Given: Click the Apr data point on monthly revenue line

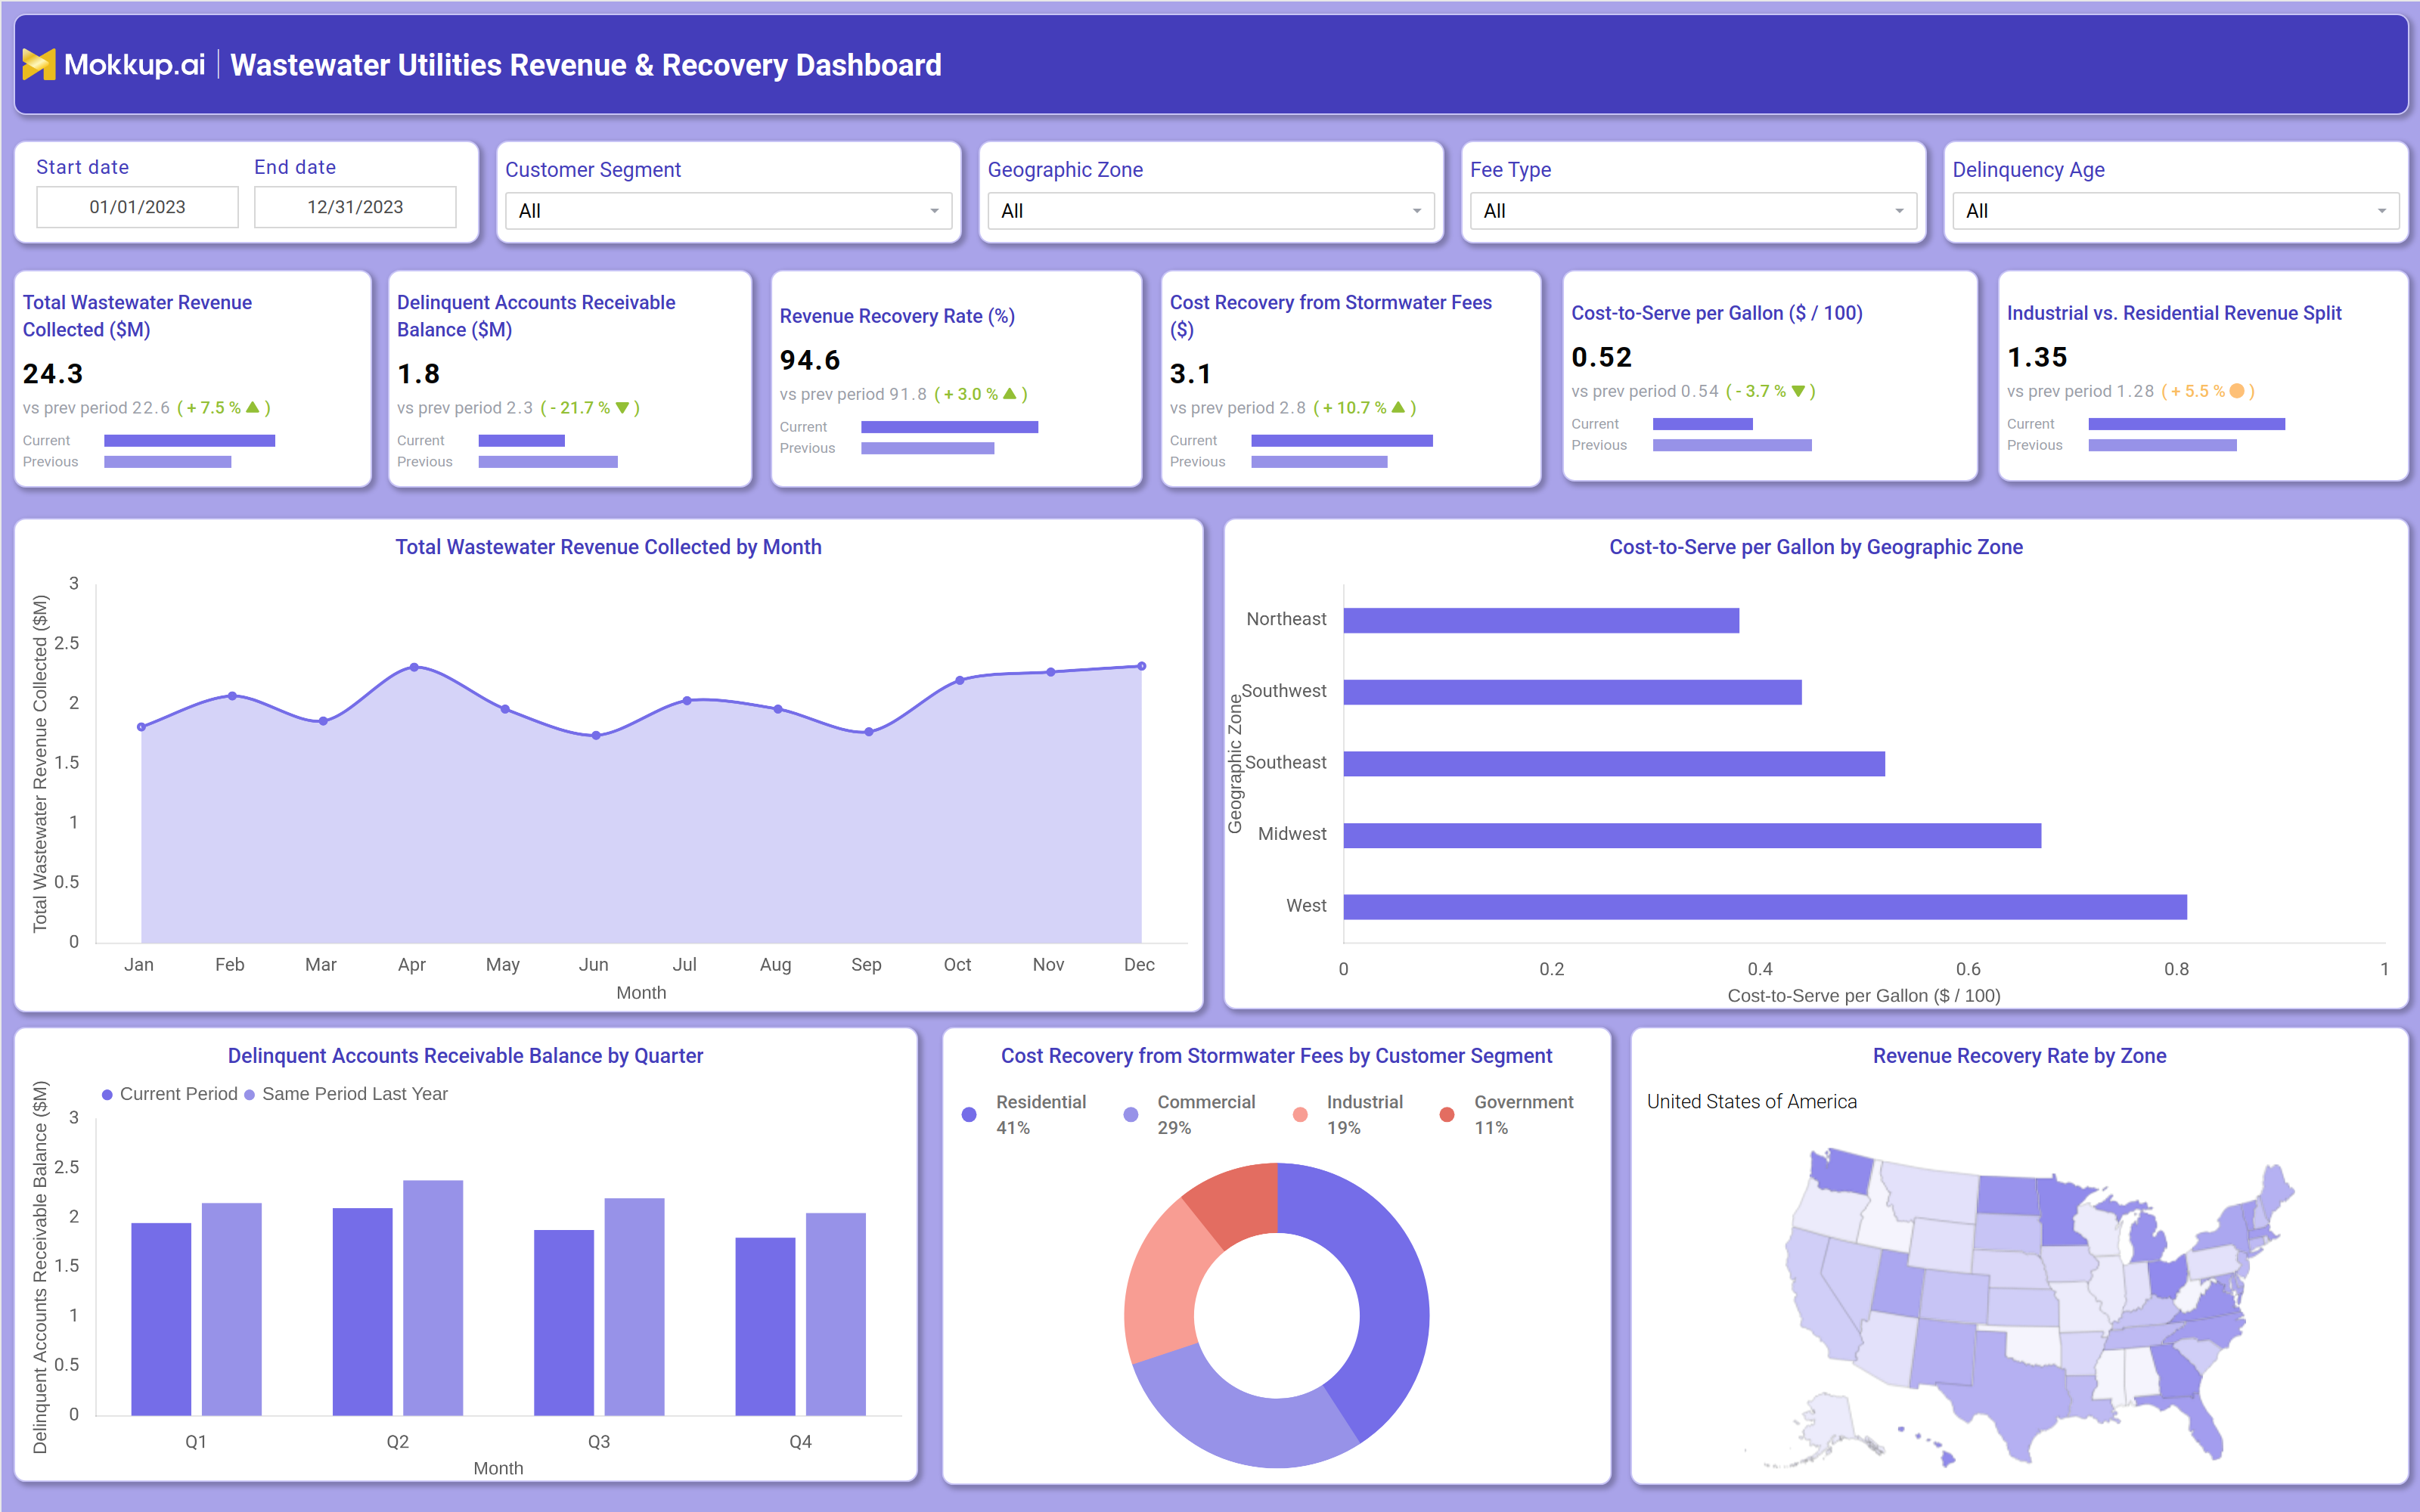Looking at the screenshot, I should click(414, 667).
